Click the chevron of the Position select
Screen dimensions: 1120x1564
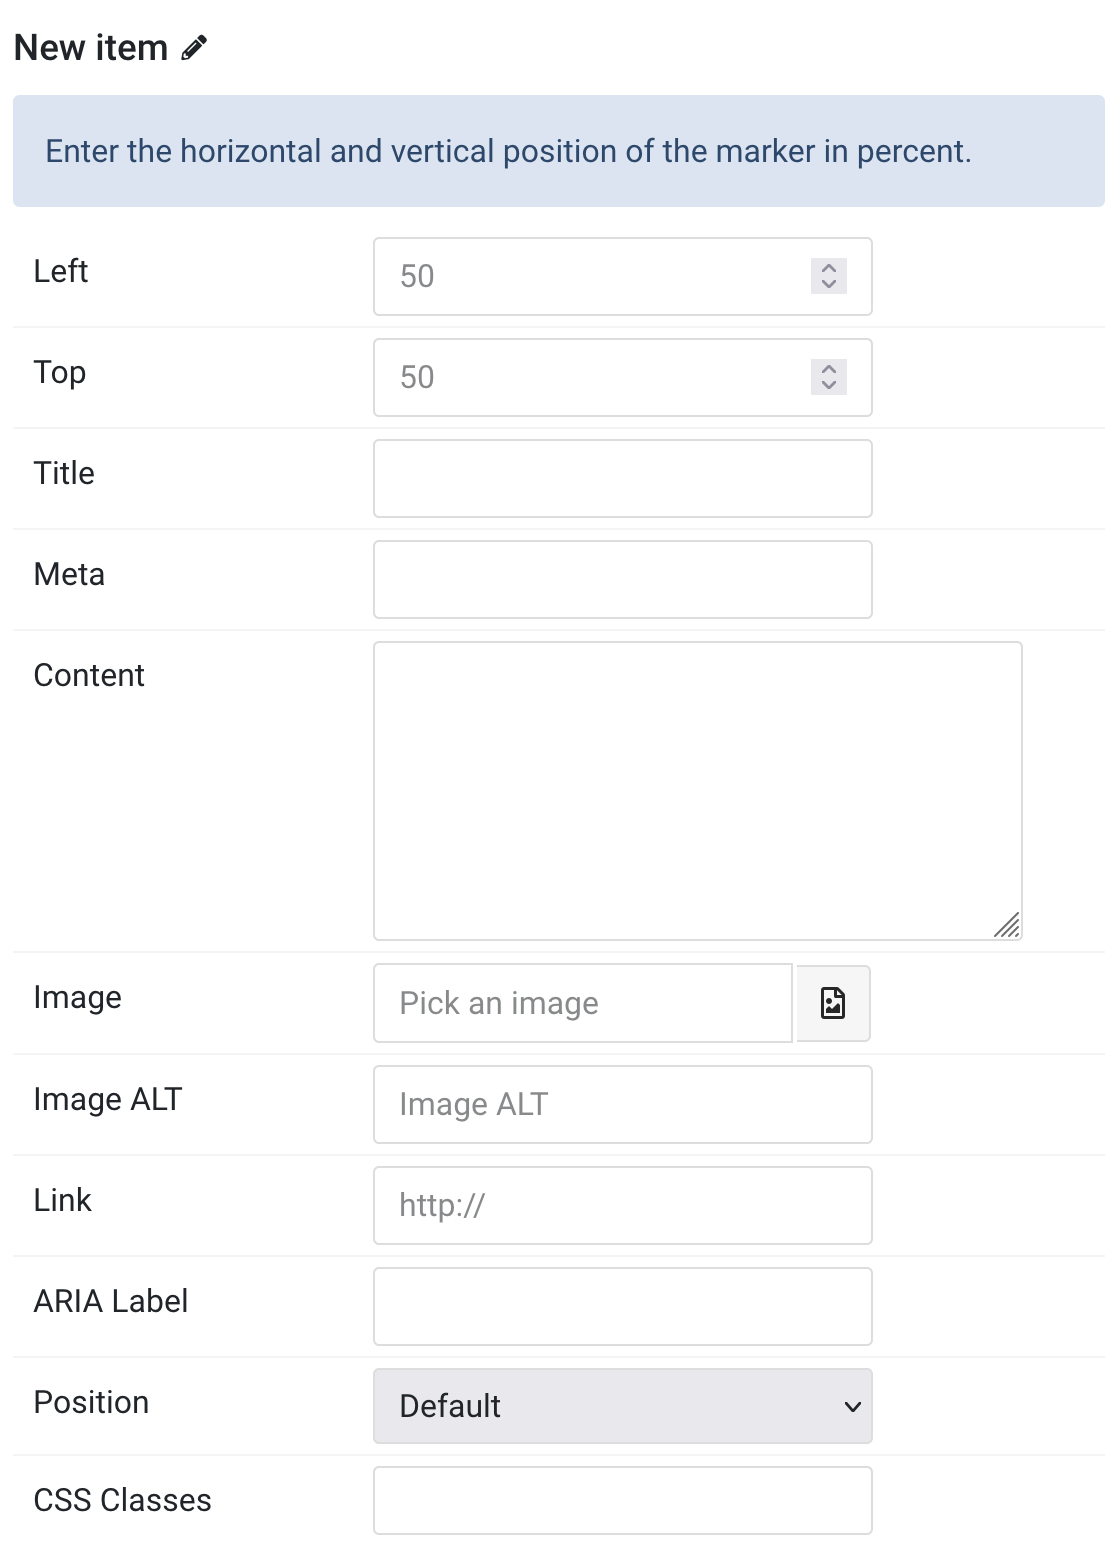(x=852, y=1406)
